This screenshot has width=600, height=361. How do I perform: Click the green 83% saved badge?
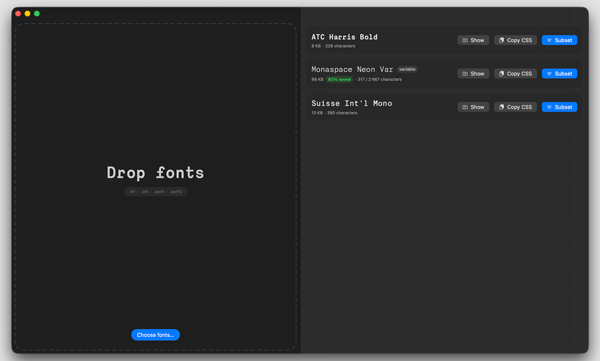tap(339, 79)
